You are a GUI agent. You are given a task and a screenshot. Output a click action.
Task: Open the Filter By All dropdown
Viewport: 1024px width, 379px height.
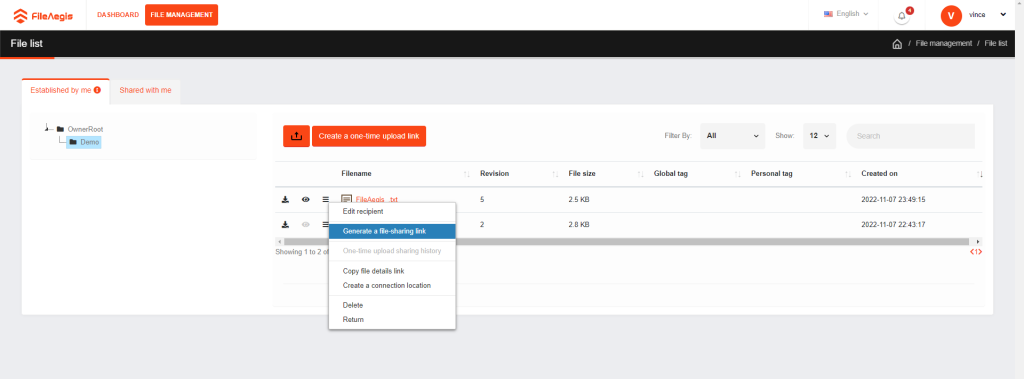point(733,136)
